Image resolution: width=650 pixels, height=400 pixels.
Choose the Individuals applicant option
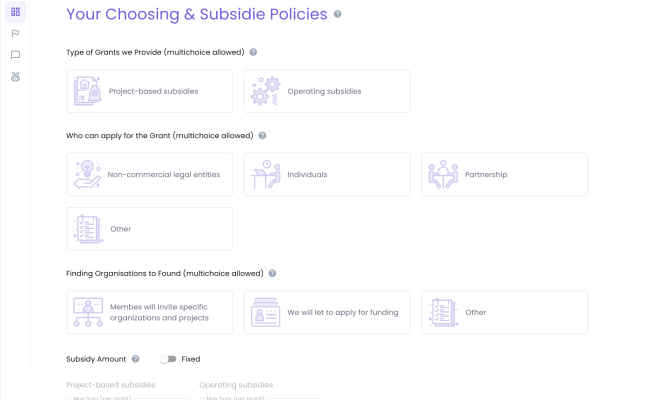click(x=327, y=175)
